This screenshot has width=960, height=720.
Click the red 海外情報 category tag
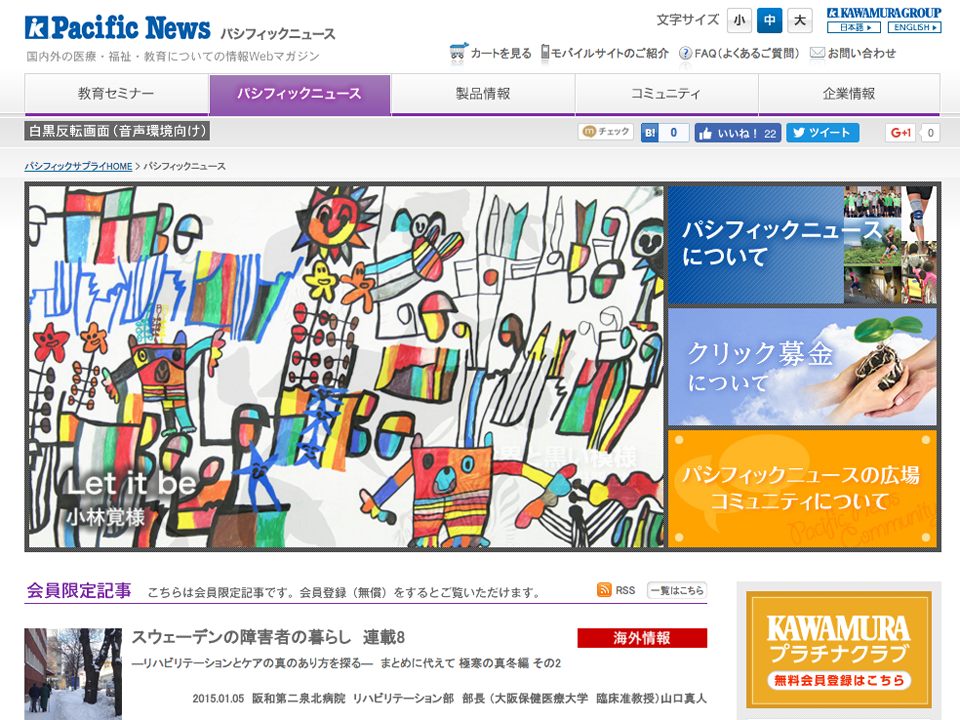coord(642,638)
